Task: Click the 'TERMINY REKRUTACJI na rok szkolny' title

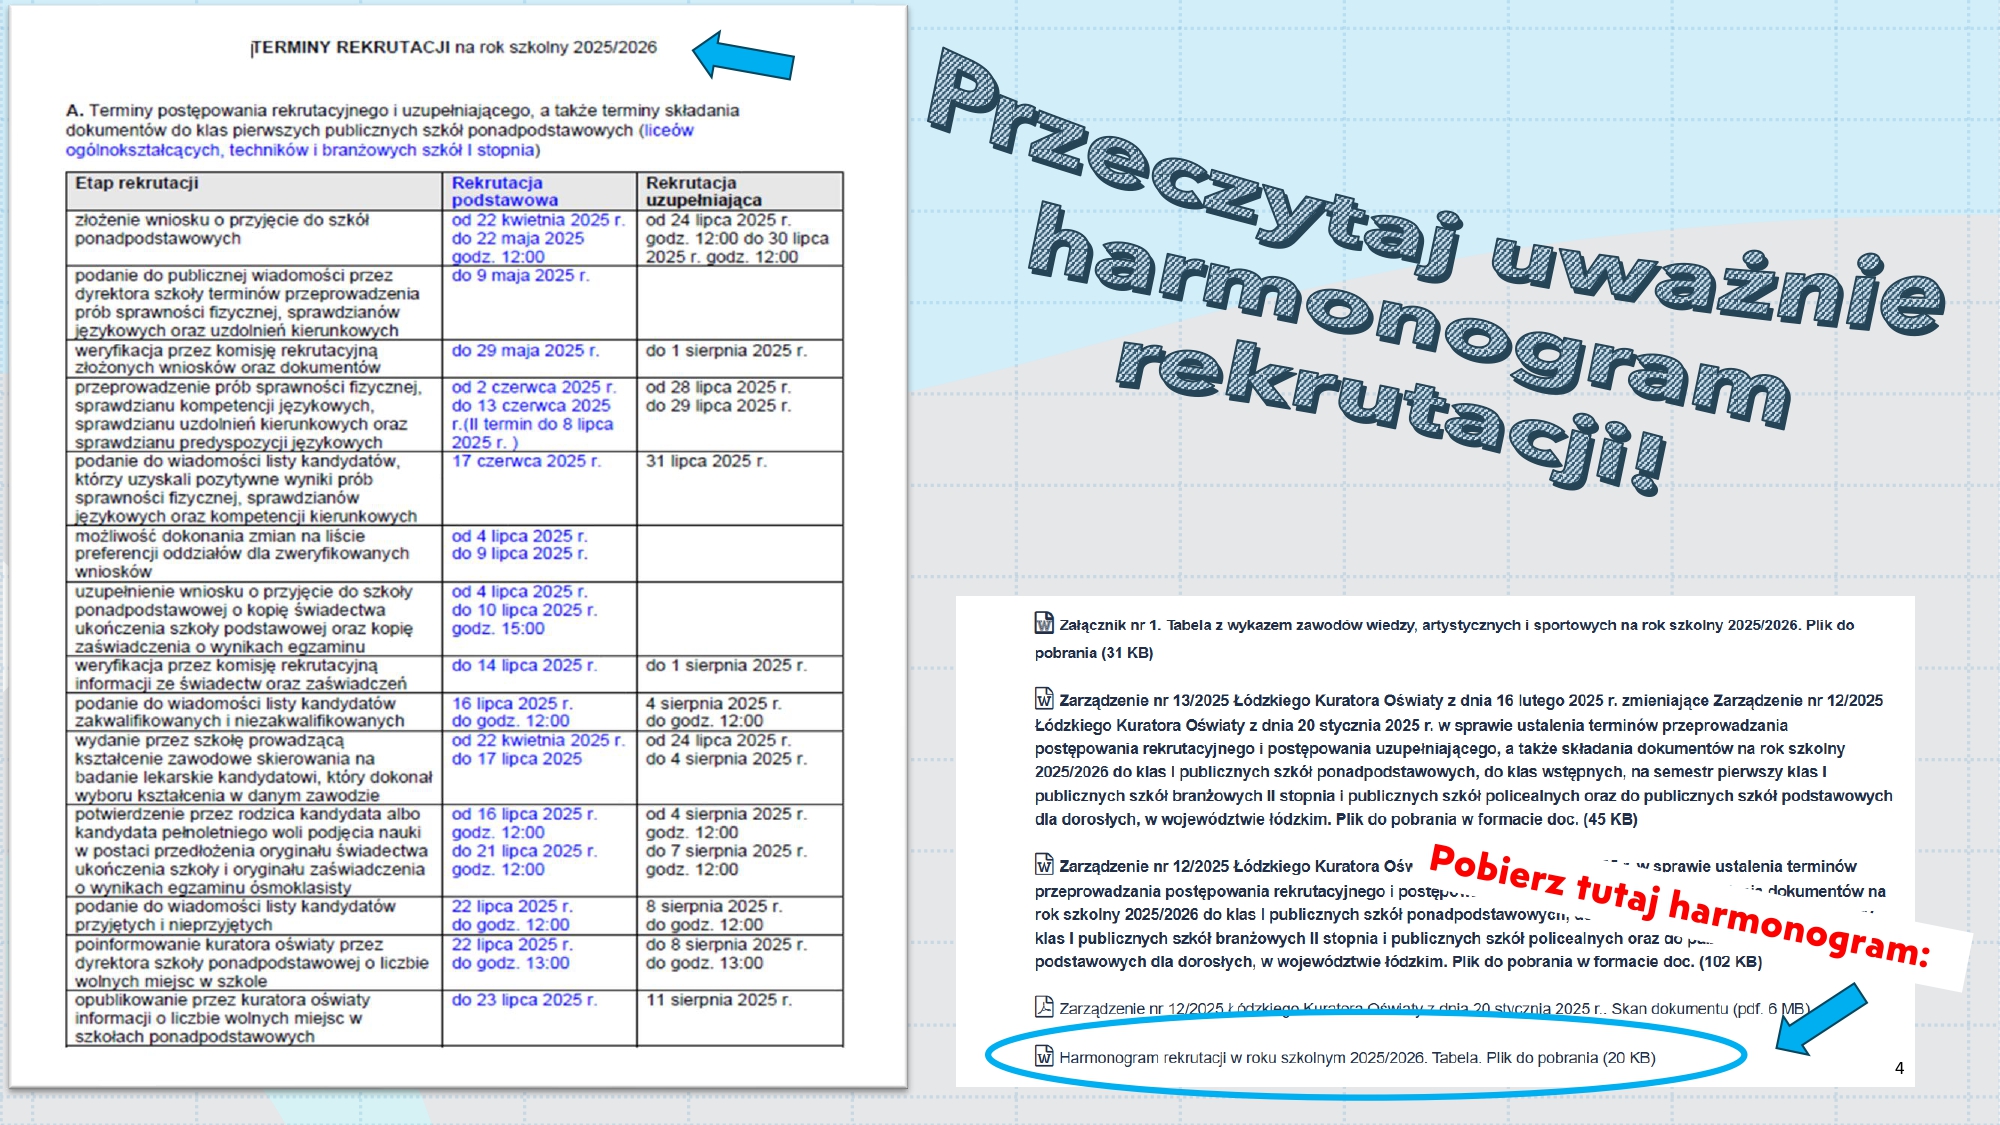Action: coord(454,47)
